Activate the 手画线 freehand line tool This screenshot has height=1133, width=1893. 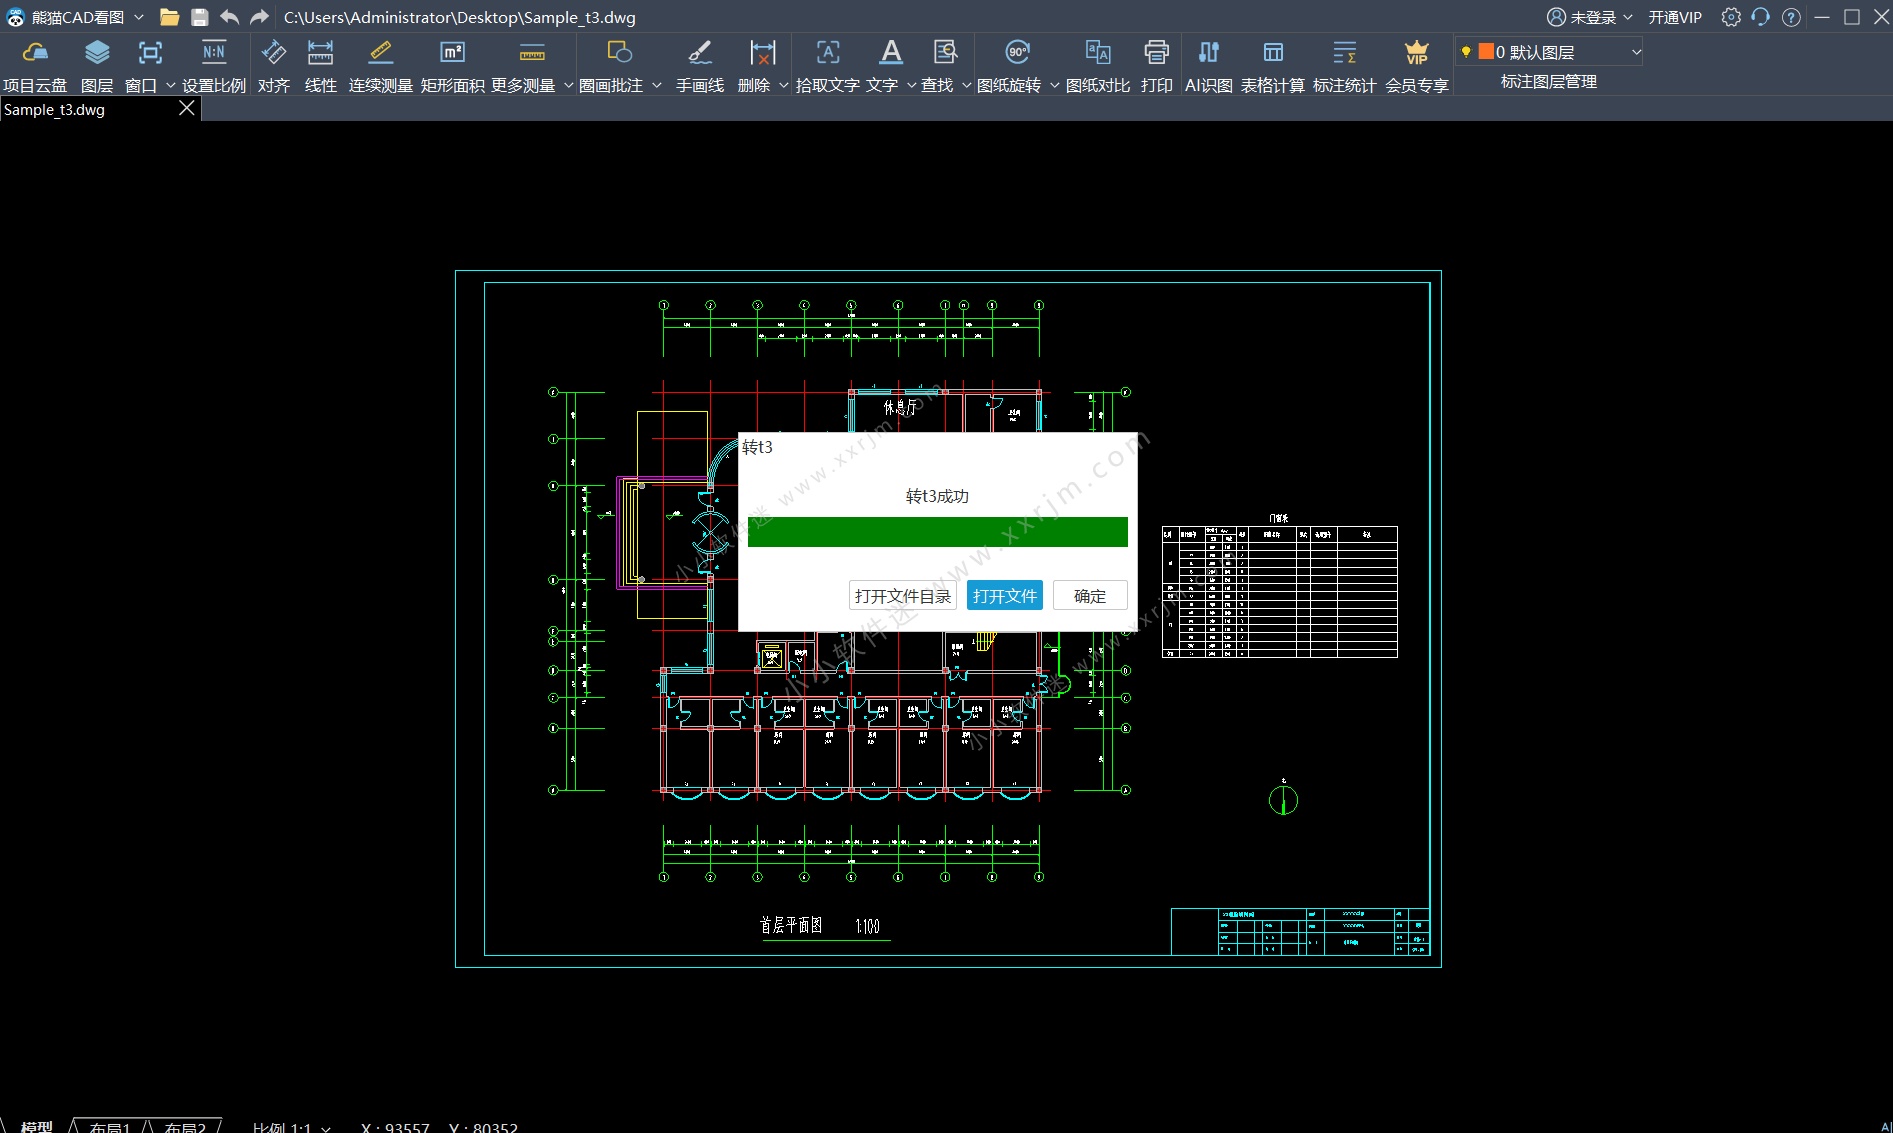699,66
